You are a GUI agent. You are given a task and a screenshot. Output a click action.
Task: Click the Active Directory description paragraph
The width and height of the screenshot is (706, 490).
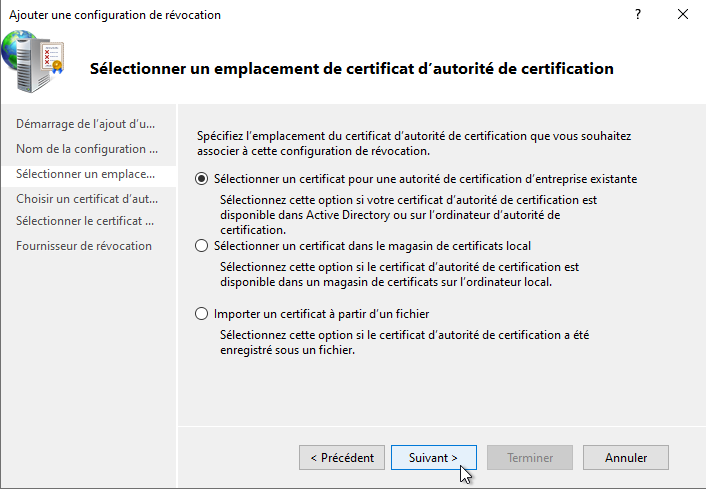(398, 214)
